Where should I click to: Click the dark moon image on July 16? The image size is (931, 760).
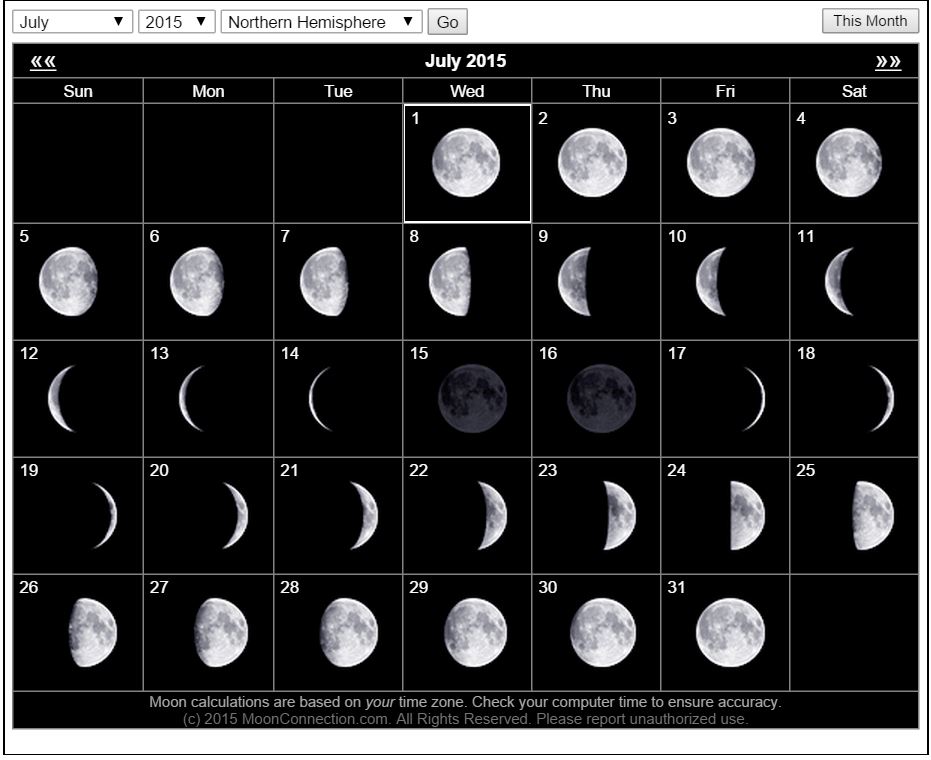[601, 398]
